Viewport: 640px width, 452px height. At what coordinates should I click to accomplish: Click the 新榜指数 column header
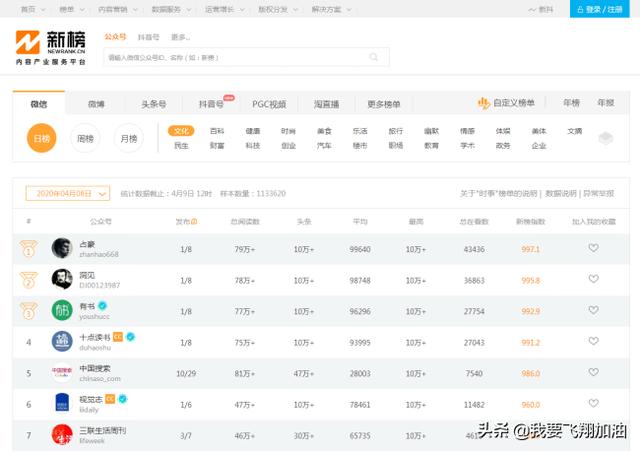click(x=530, y=222)
